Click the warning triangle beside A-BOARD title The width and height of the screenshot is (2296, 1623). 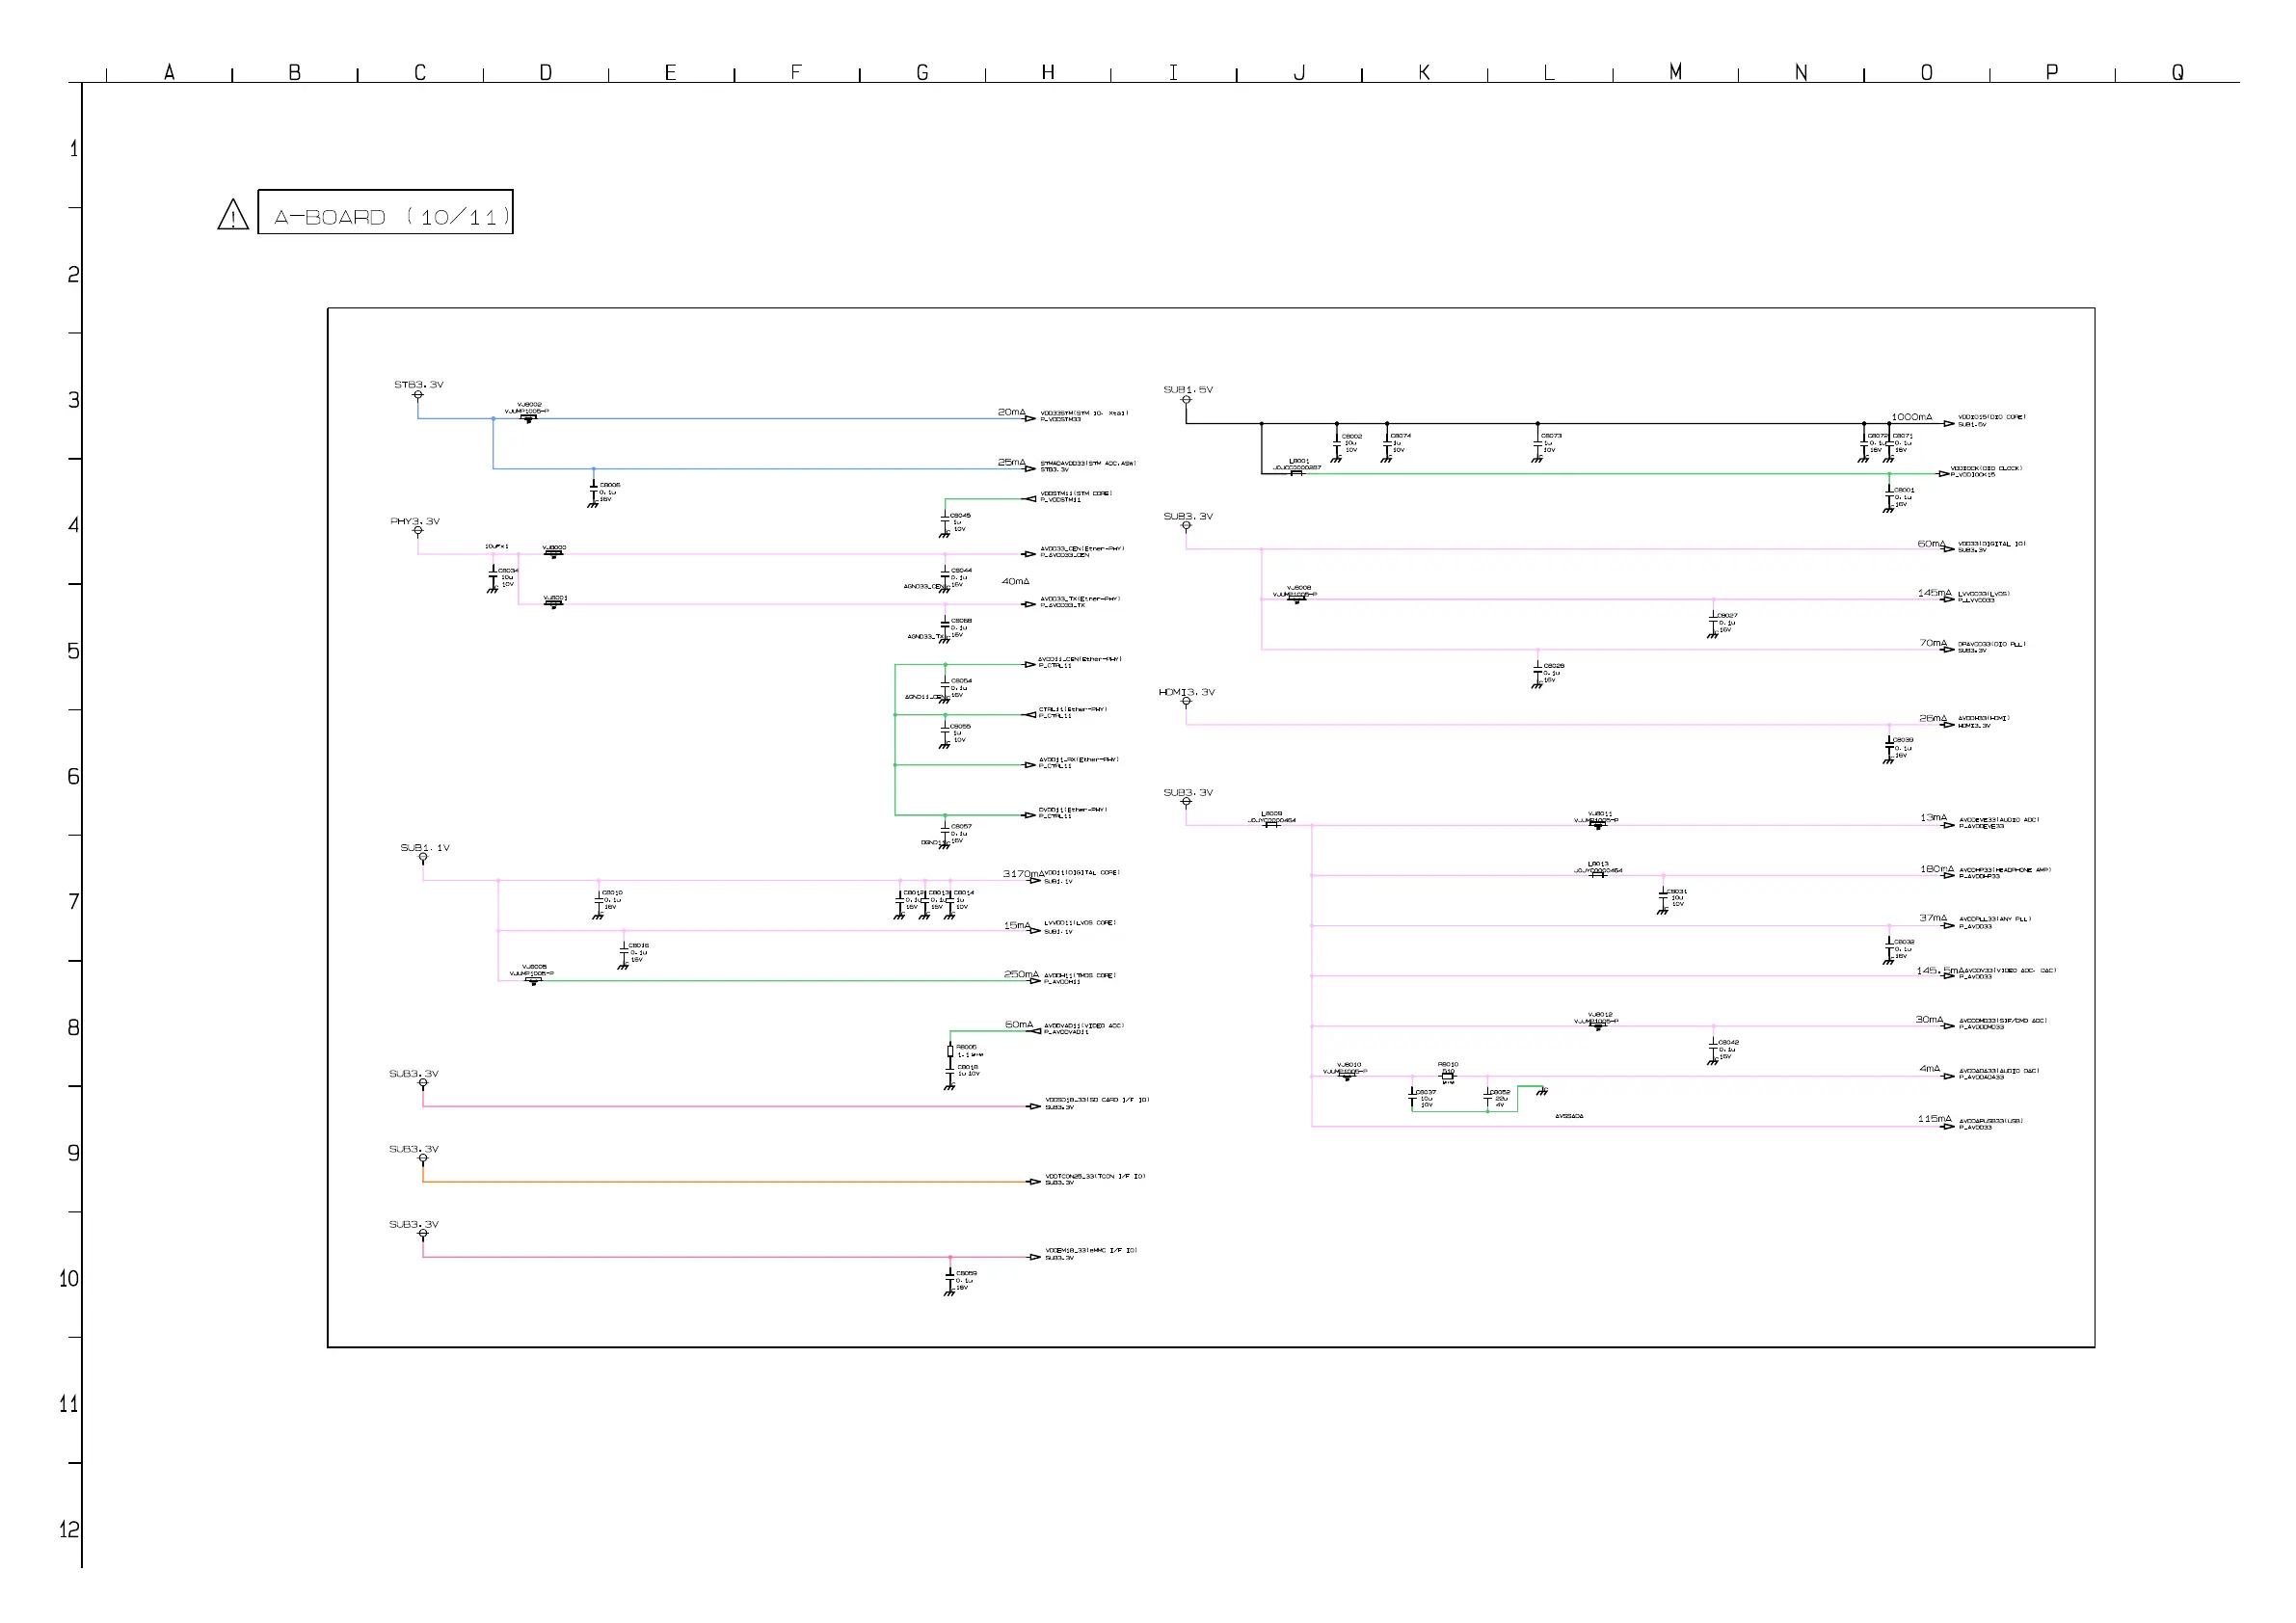233,215
